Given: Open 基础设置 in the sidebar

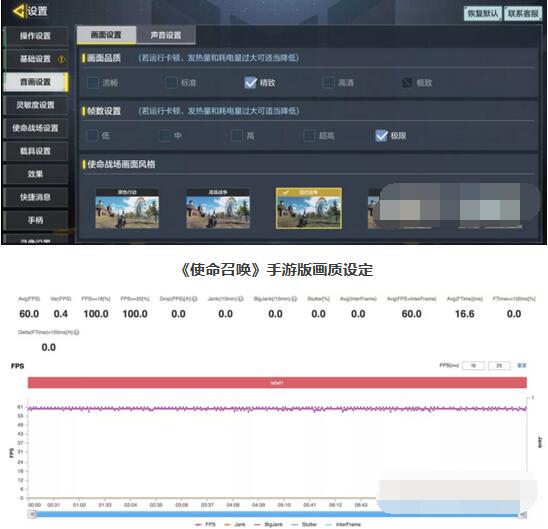Looking at the screenshot, I should tap(35, 59).
